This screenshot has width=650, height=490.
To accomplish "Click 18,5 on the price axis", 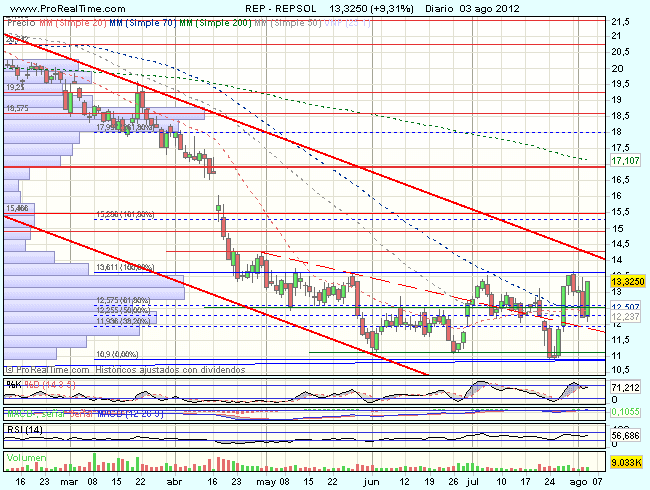I will tap(620, 116).
